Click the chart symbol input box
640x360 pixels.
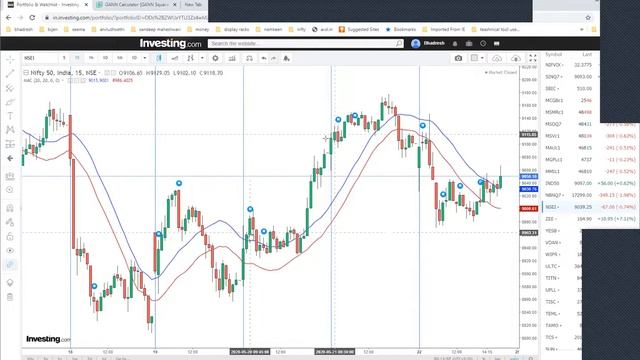(40, 58)
